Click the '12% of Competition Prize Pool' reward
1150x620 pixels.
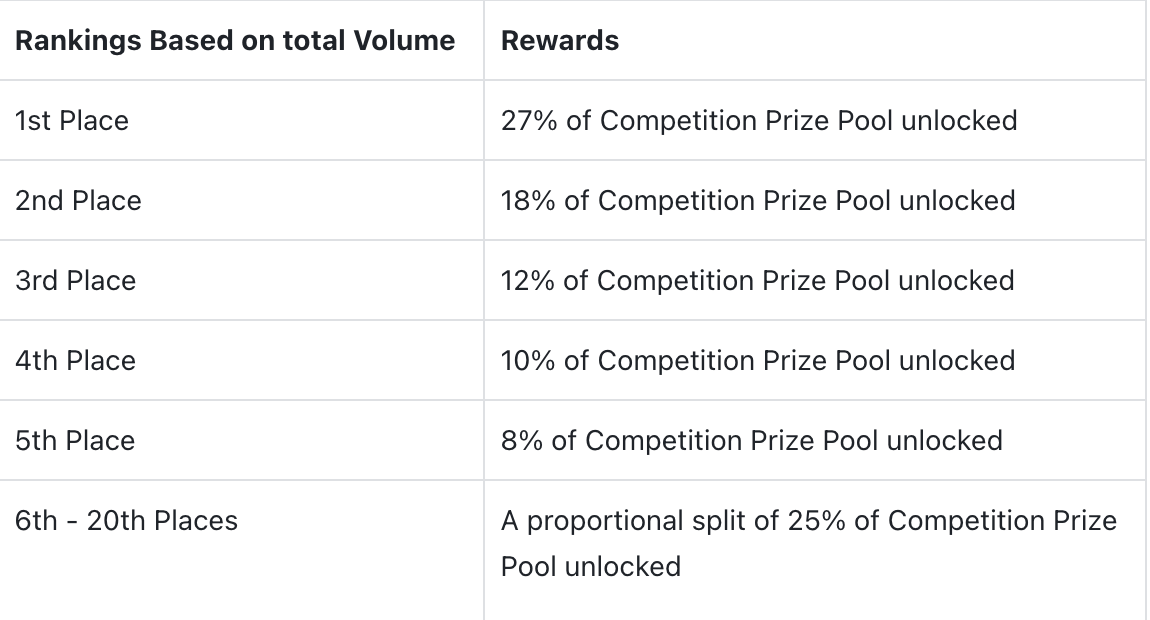pyautogui.click(x=695, y=280)
